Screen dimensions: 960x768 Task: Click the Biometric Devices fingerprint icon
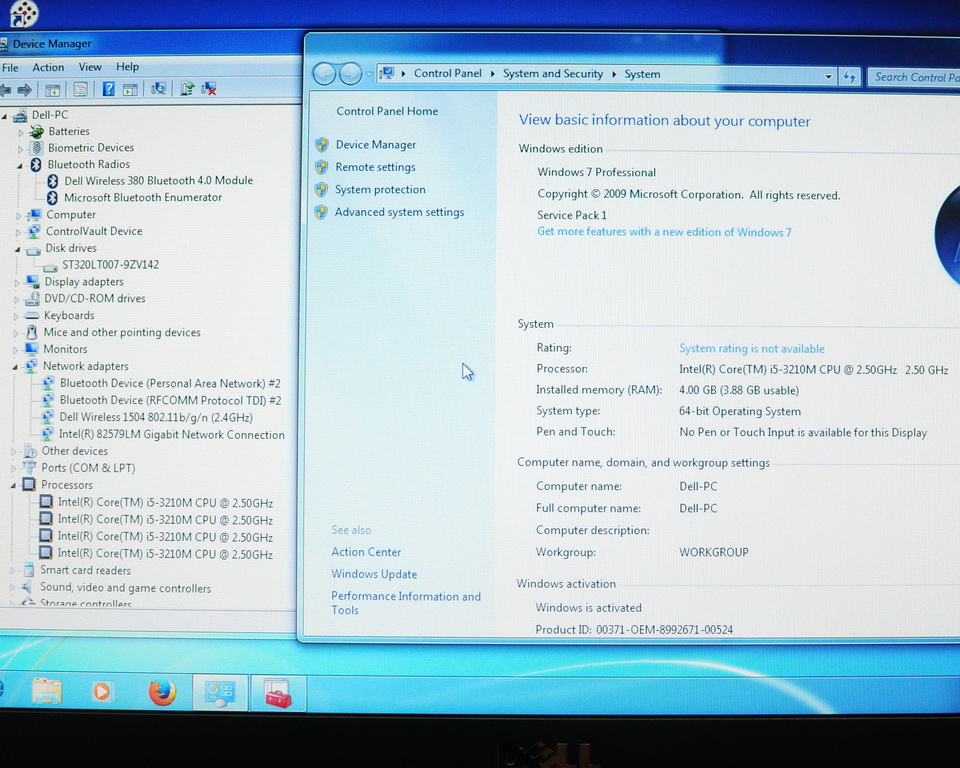pyautogui.click(x=37, y=148)
